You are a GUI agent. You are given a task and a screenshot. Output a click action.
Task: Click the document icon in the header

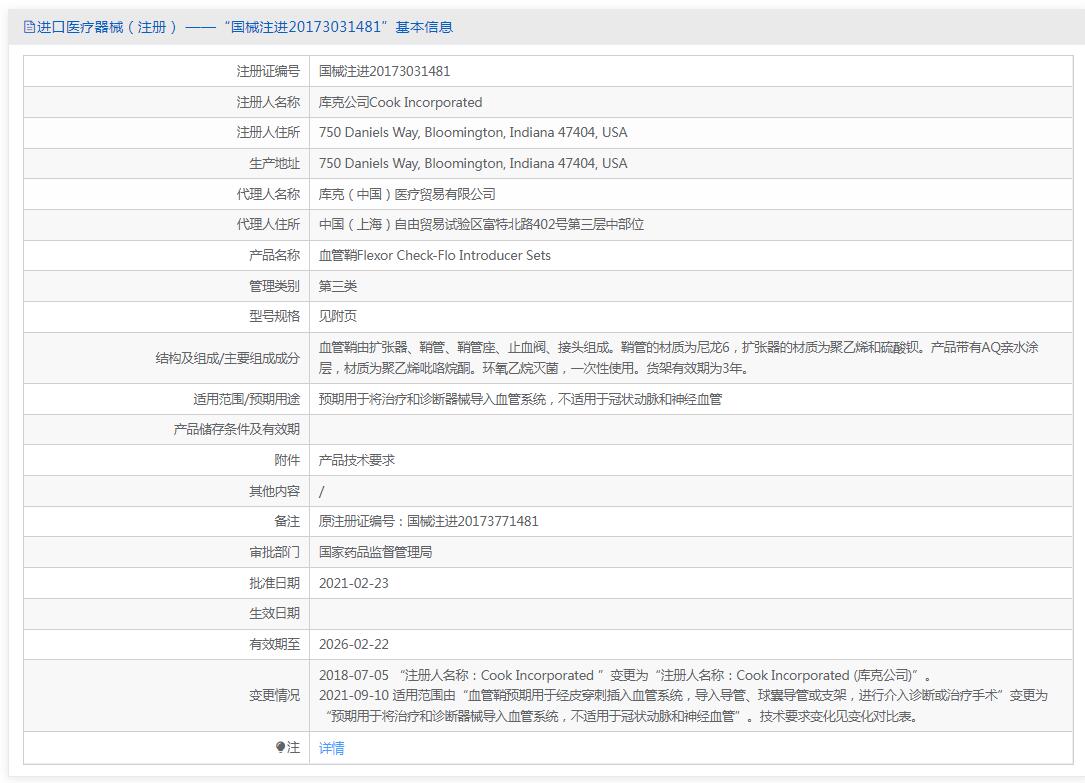click(x=29, y=27)
